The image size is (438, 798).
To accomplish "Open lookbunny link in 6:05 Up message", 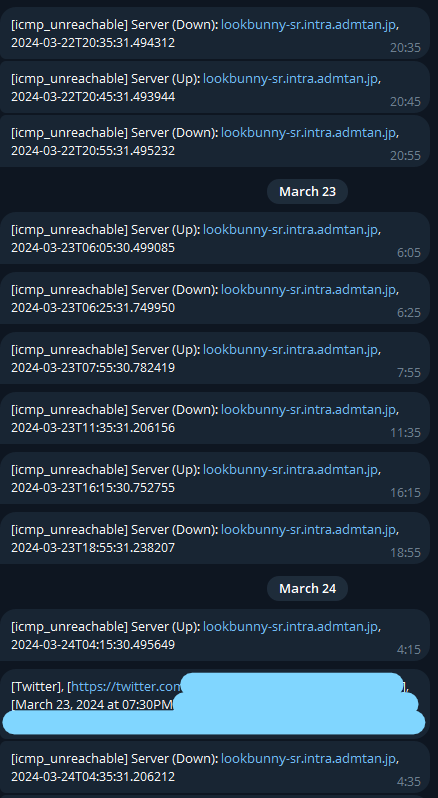I will click(x=290, y=230).
